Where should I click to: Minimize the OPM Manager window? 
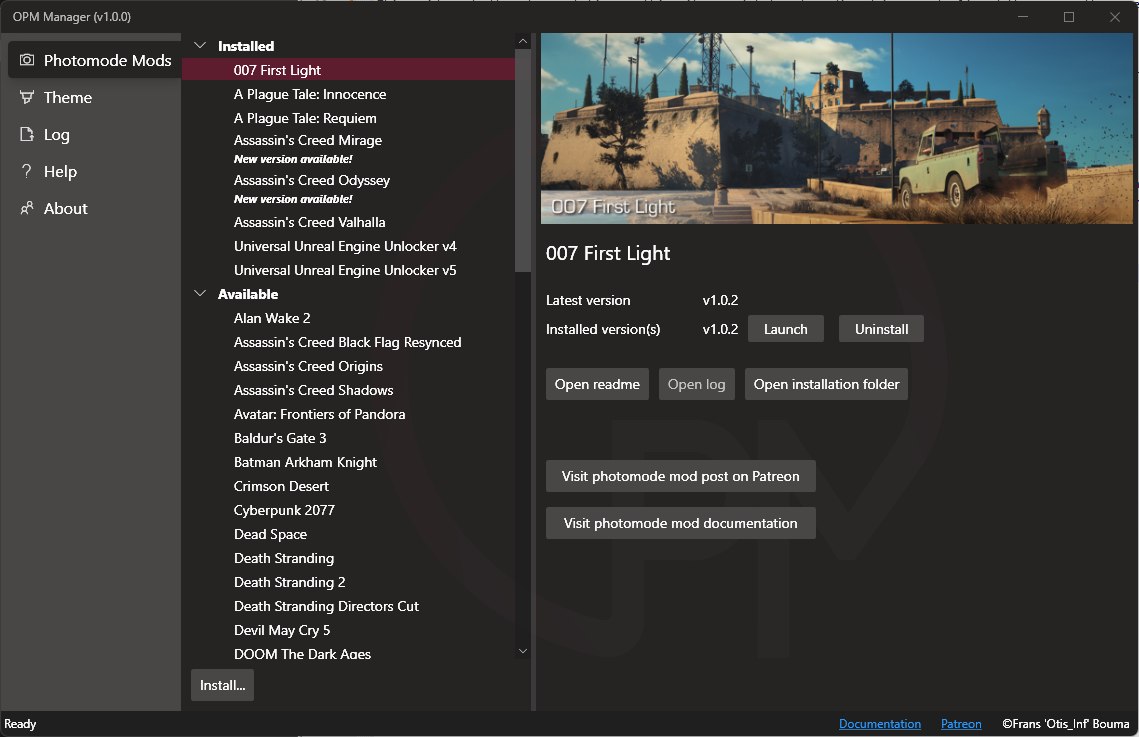1023,17
